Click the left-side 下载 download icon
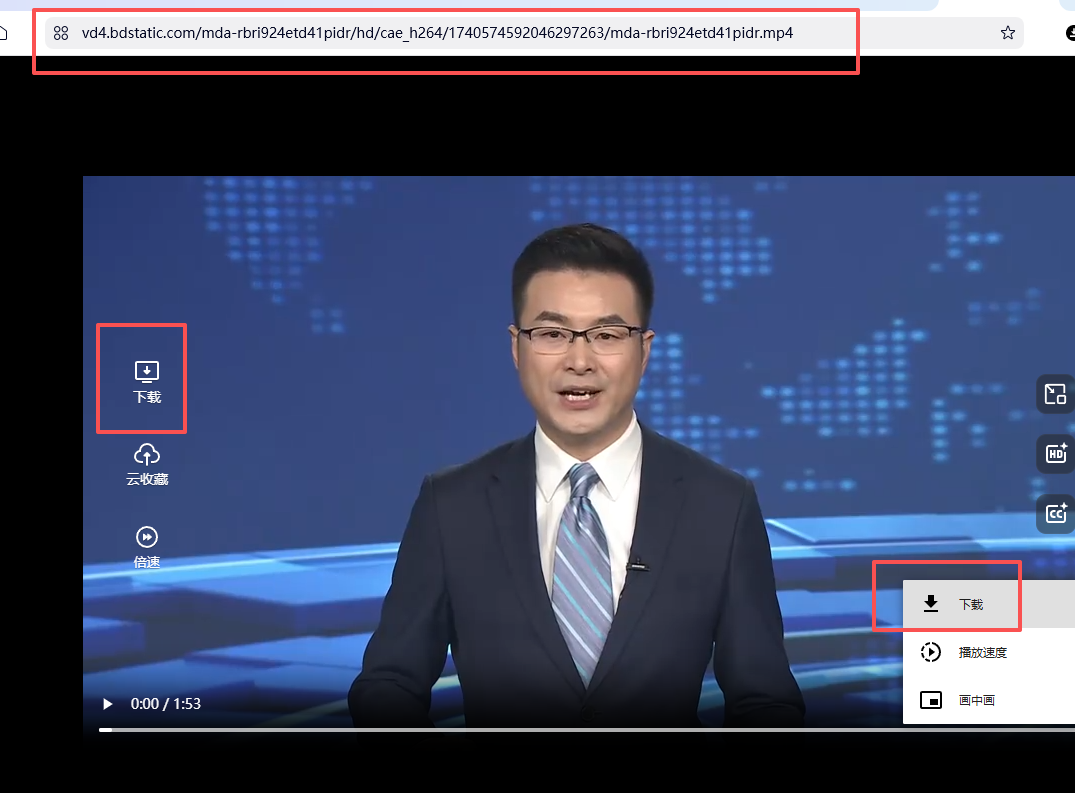The image size is (1075, 793). coord(147,373)
